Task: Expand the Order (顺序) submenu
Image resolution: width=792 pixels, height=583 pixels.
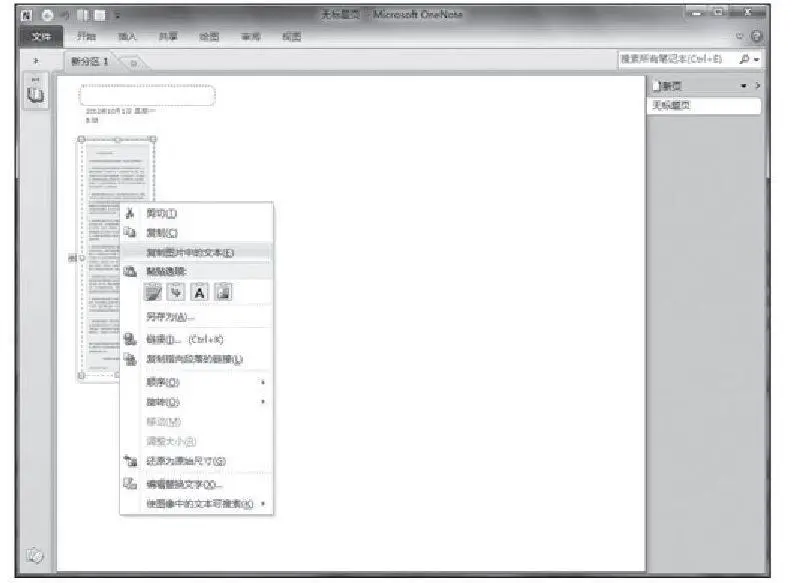Action: click(263, 382)
